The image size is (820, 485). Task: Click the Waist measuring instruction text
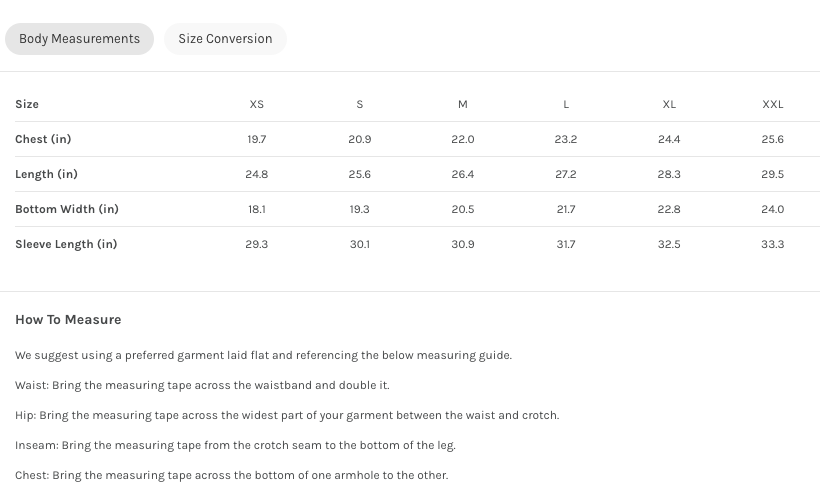202,385
